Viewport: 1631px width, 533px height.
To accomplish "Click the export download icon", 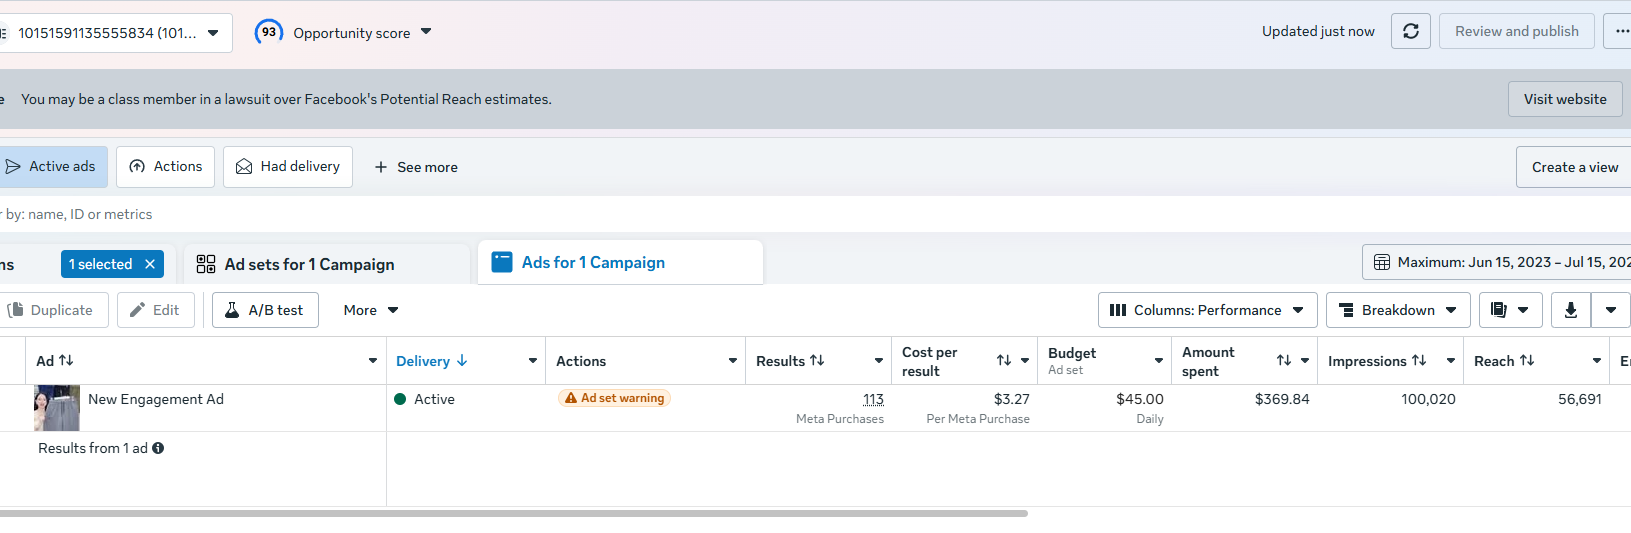I will [1571, 310].
